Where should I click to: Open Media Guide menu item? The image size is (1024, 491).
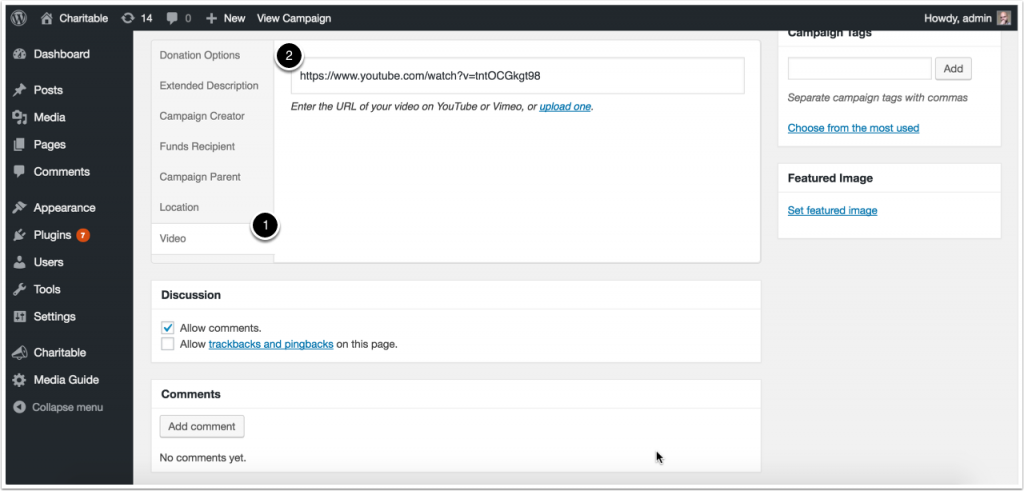(x=67, y=379)
